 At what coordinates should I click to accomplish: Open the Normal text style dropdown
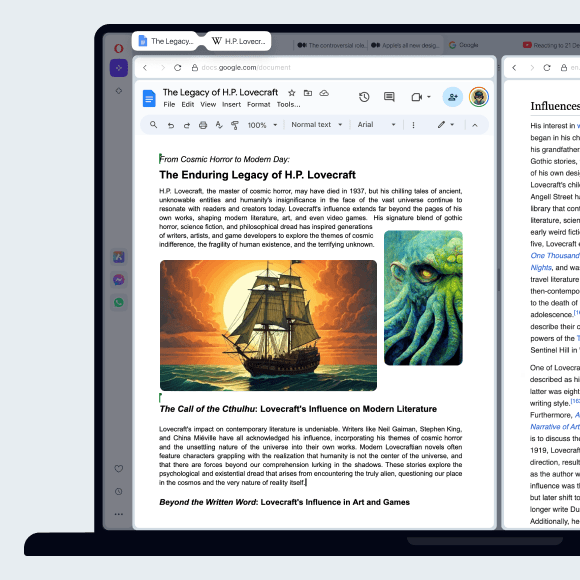coord(317,125)
